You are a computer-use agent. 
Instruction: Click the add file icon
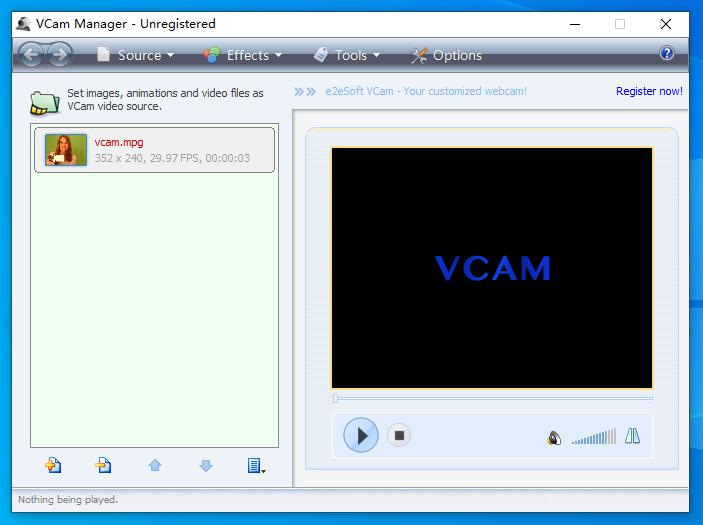click(x=53, y=465)
